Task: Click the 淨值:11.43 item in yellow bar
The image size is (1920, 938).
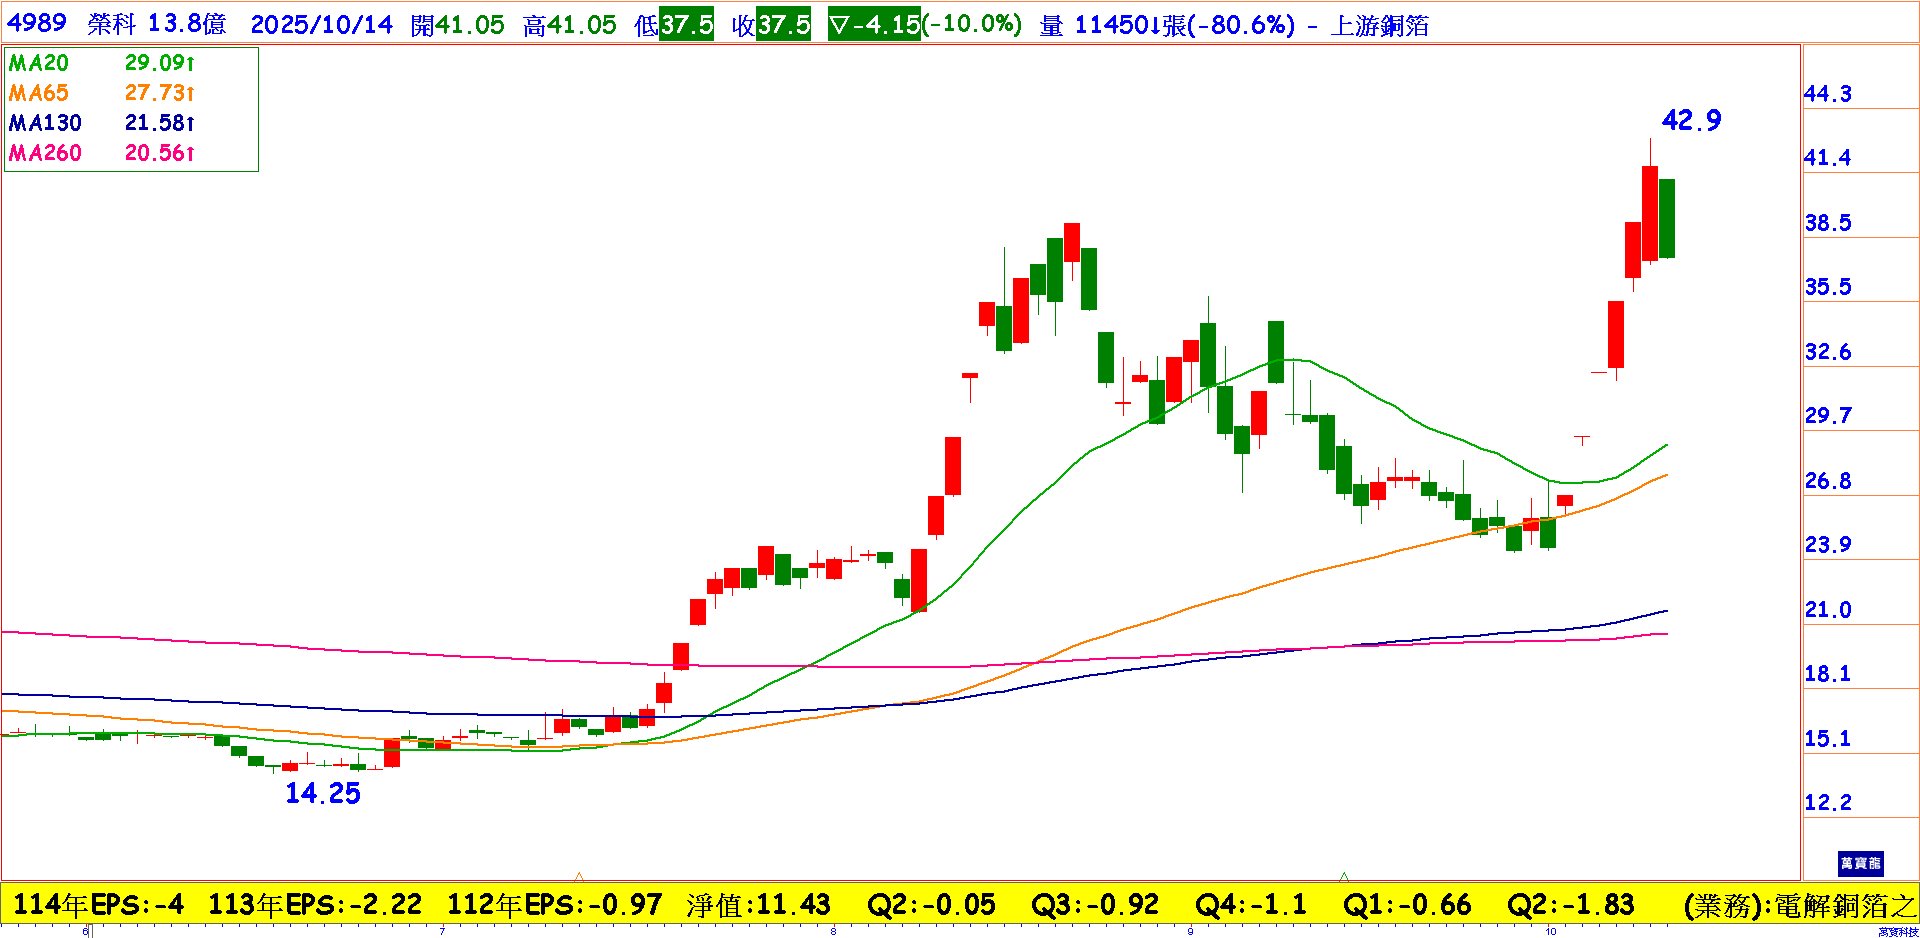Action: pos(758,905)
